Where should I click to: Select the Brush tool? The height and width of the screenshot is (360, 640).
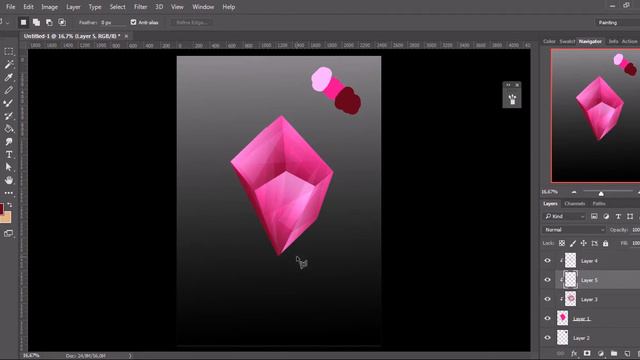click(x=9, y=103)
